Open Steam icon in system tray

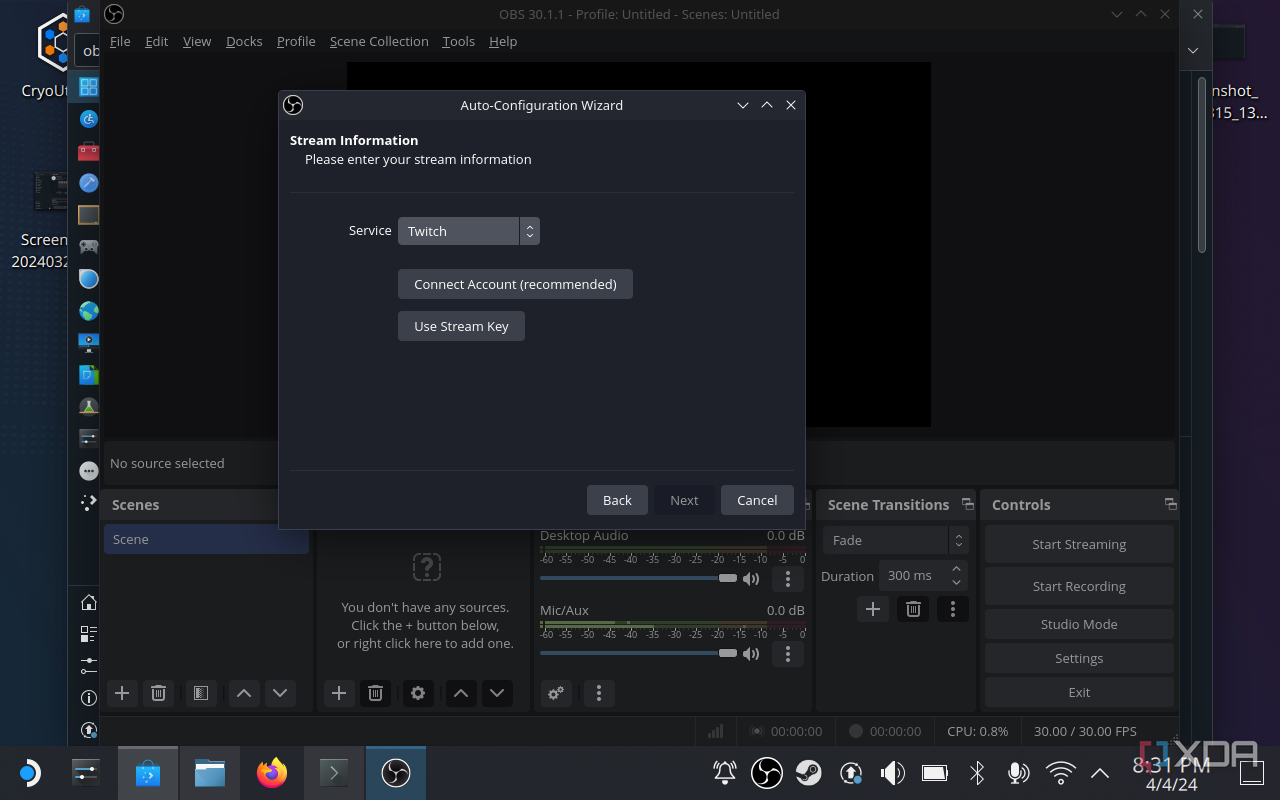tap(808, 773)
